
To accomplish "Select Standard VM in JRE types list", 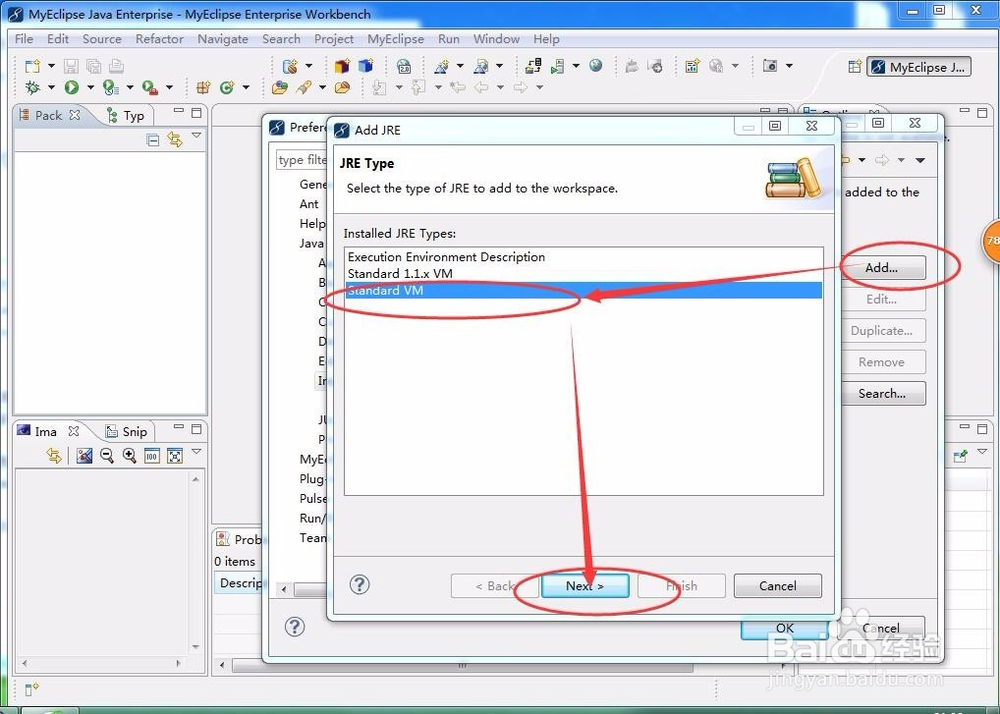I will pos(584,291).
